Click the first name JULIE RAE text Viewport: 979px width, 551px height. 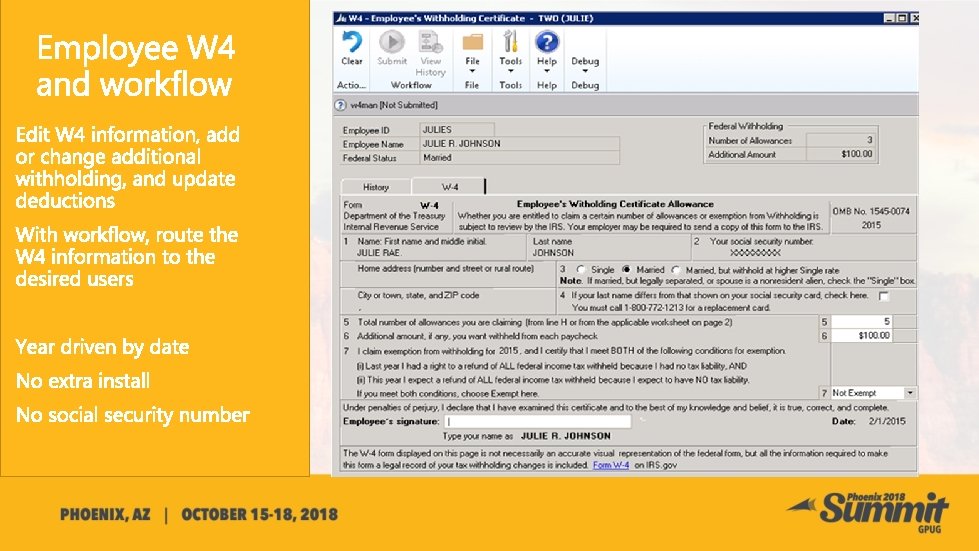coord(379,253)
